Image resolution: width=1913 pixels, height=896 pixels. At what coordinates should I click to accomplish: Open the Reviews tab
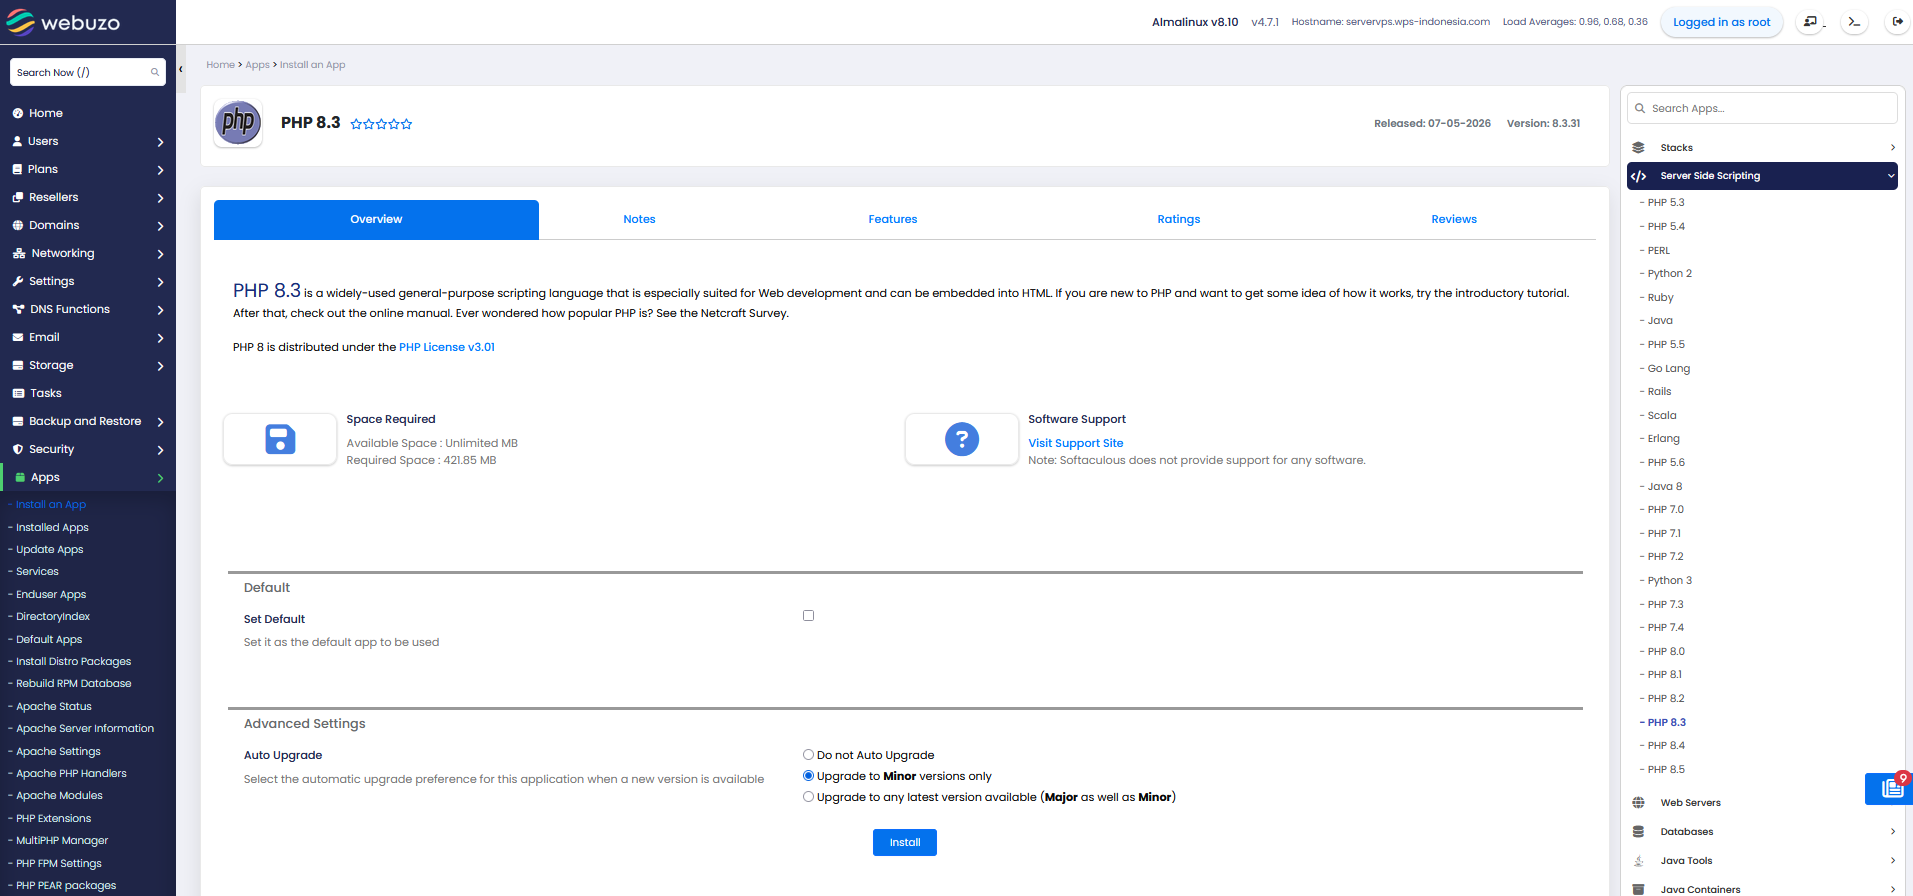tap(1454, 219)
